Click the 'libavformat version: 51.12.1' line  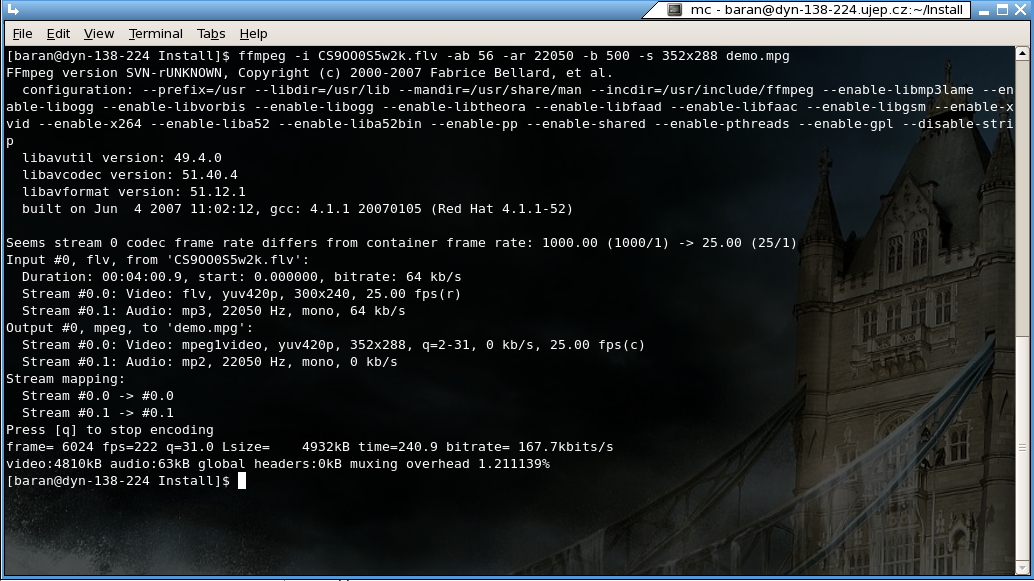click(134, 192)
